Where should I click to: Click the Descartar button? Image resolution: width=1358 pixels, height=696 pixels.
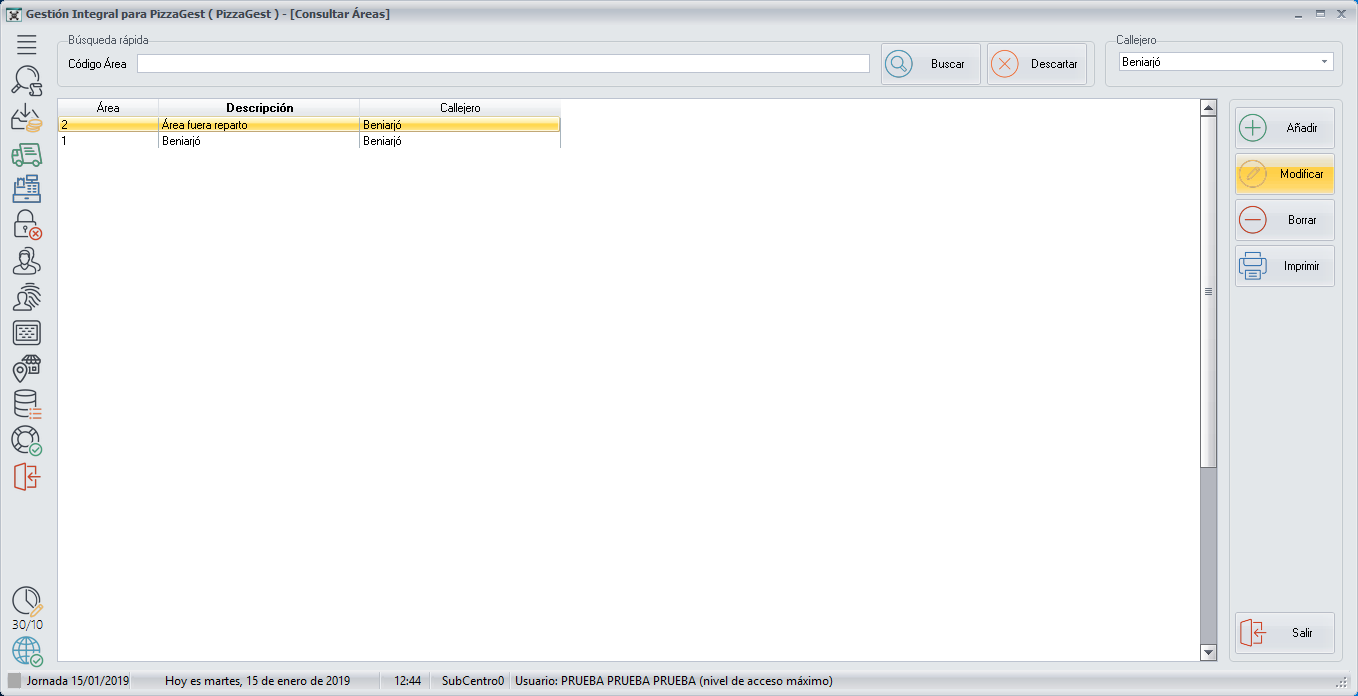click(1036, 64)
